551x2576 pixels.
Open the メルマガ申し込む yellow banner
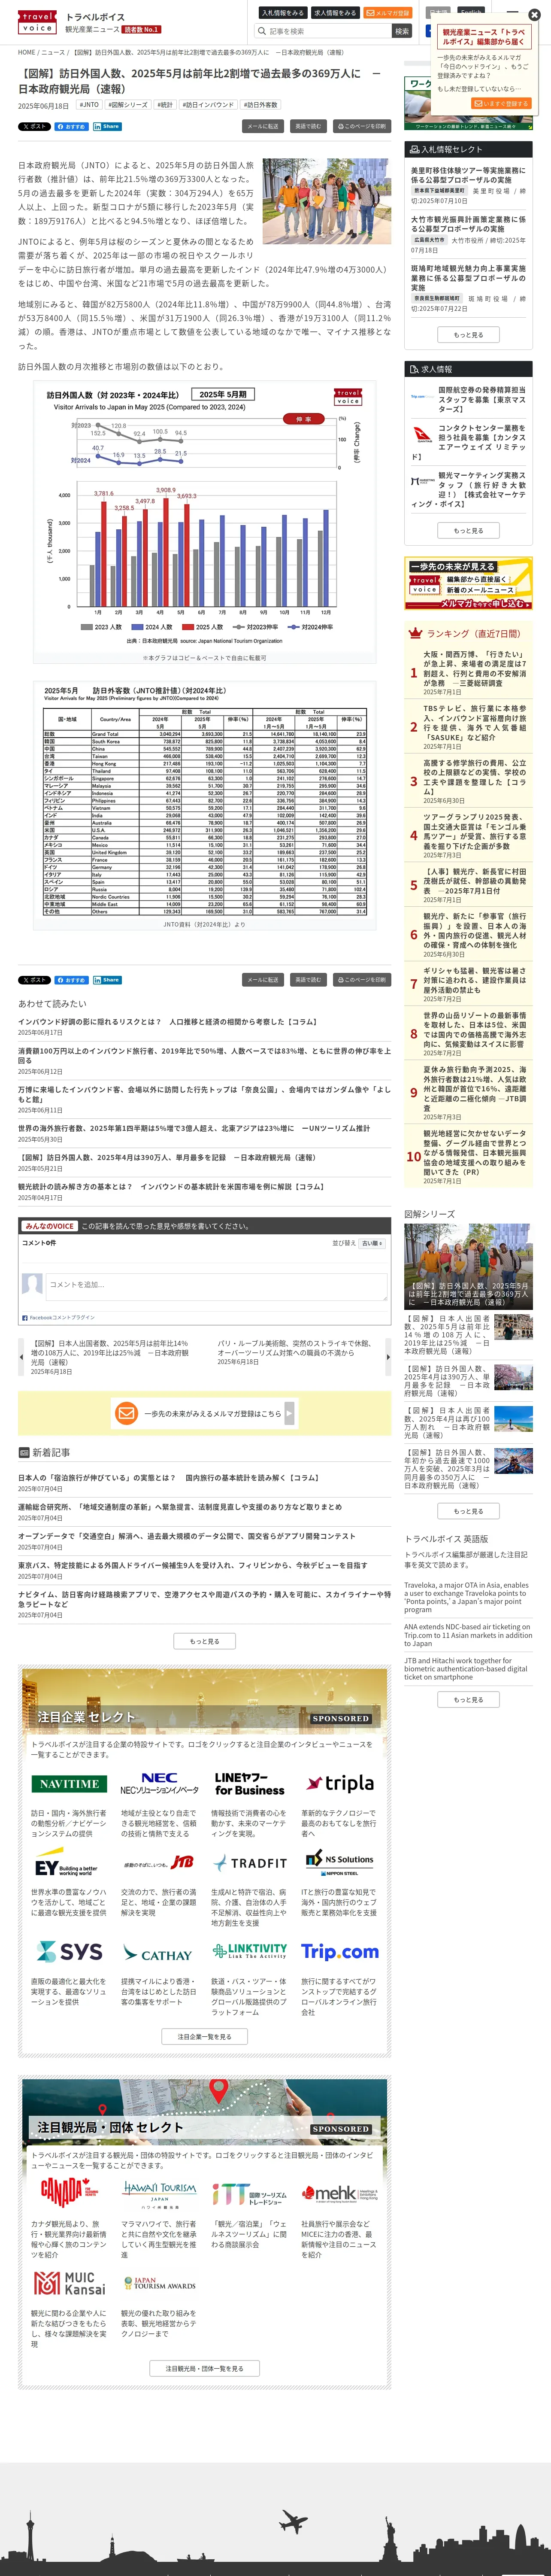pyautogui.click(x=468, y=583)
